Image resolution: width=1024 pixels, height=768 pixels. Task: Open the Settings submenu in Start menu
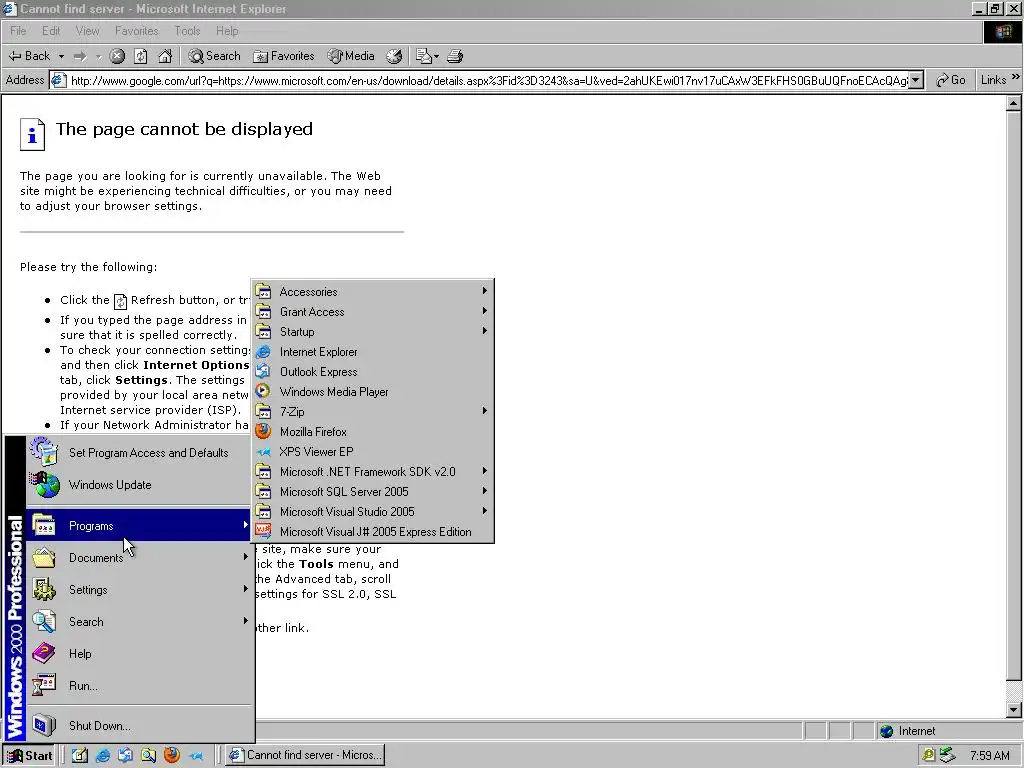tap(139, 590)
